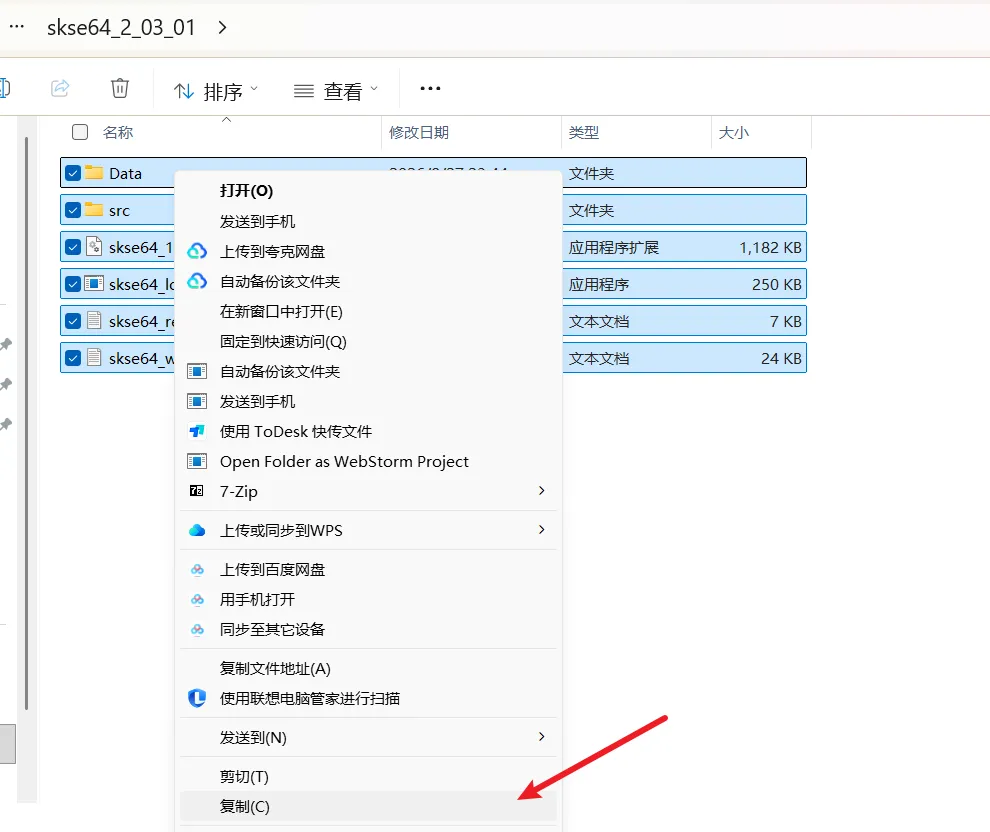This screenshot has width=990, height=832.
Task: Choose 剪切(T) from the context menu
Action: (368, 776)
